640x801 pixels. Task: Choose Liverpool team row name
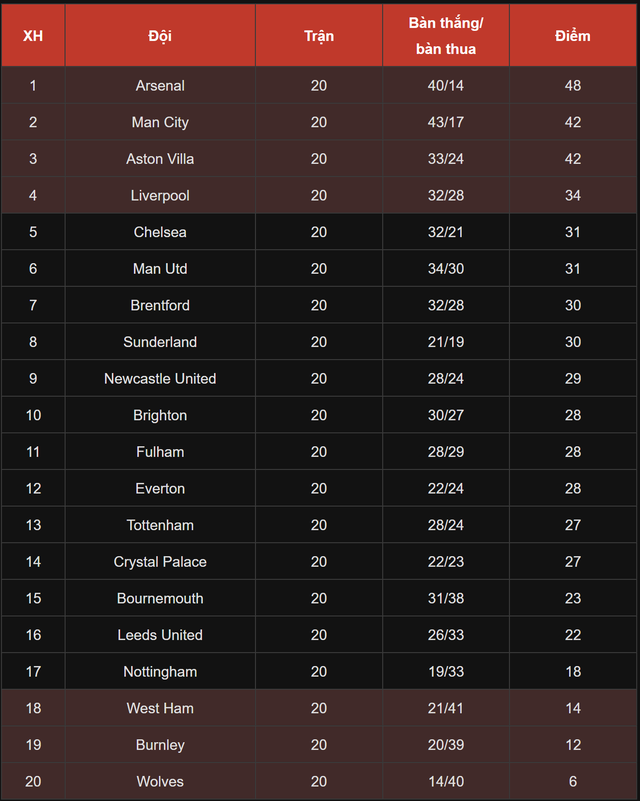point(160,196)
